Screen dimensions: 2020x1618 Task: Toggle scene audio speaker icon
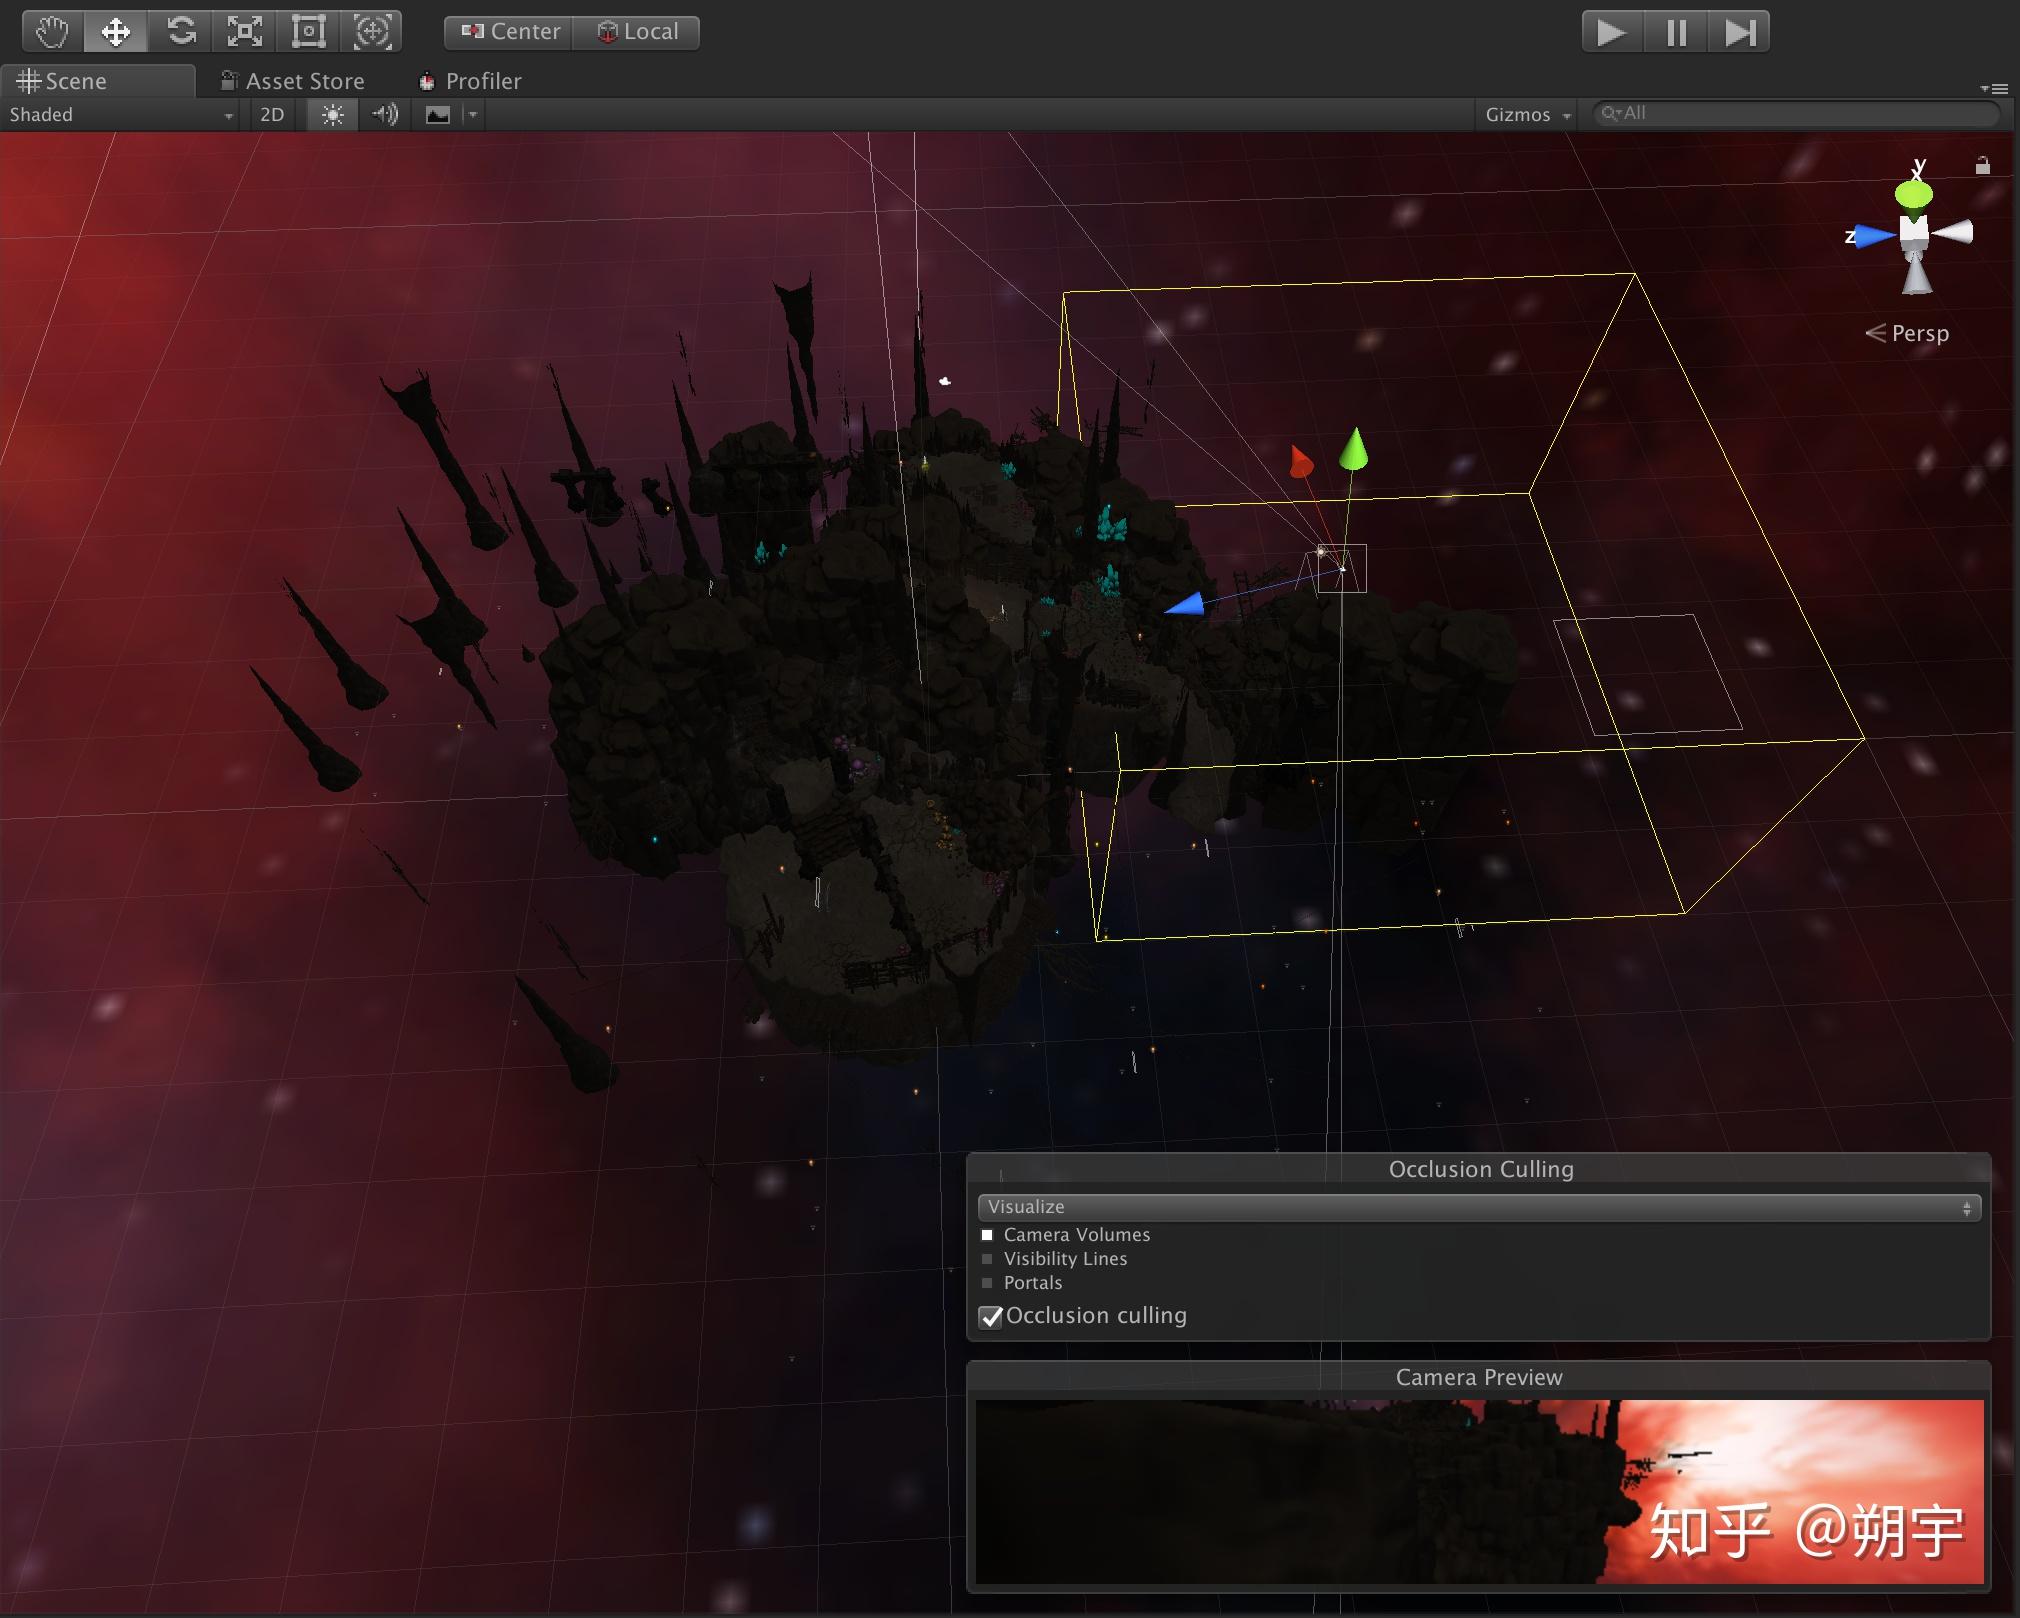(x=385, y=115)
